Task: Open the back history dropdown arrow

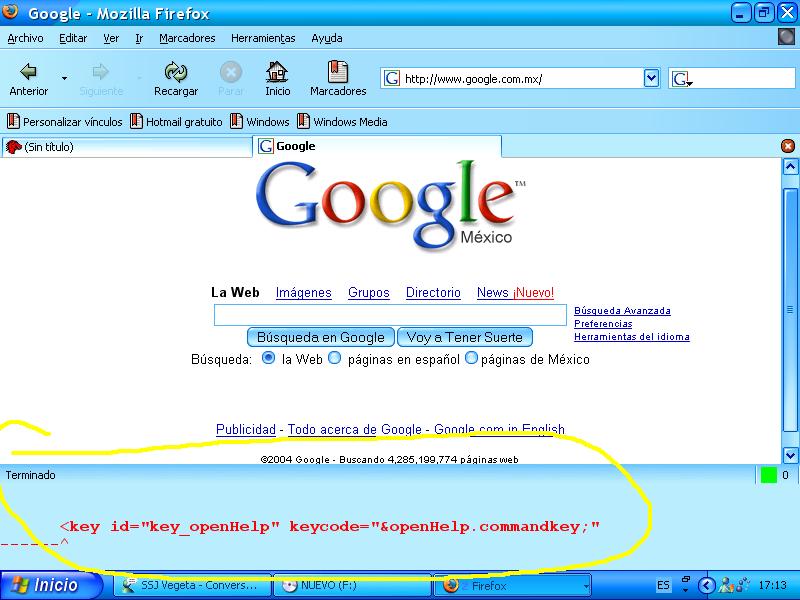Action: pos(64,78)
